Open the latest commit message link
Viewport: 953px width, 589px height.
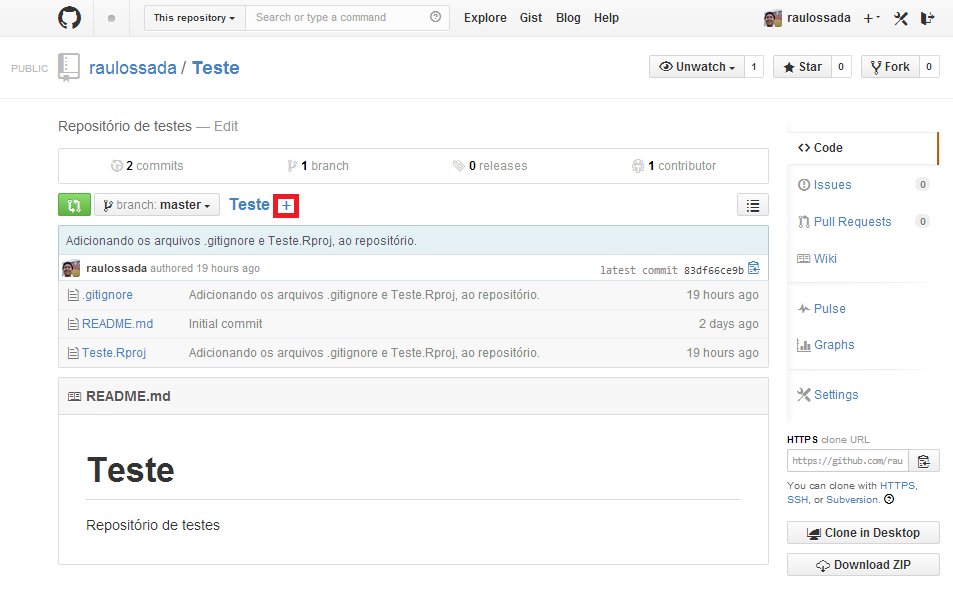[x=241, y=241]
